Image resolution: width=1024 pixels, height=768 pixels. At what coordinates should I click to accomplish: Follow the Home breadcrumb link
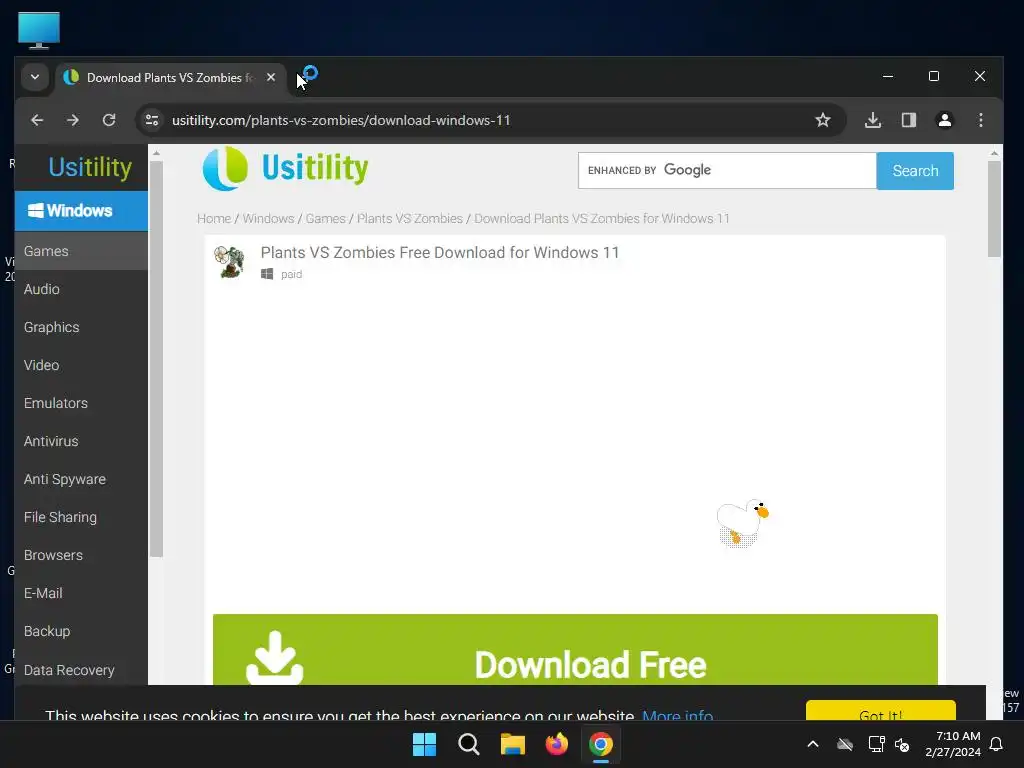click(214, 219)
